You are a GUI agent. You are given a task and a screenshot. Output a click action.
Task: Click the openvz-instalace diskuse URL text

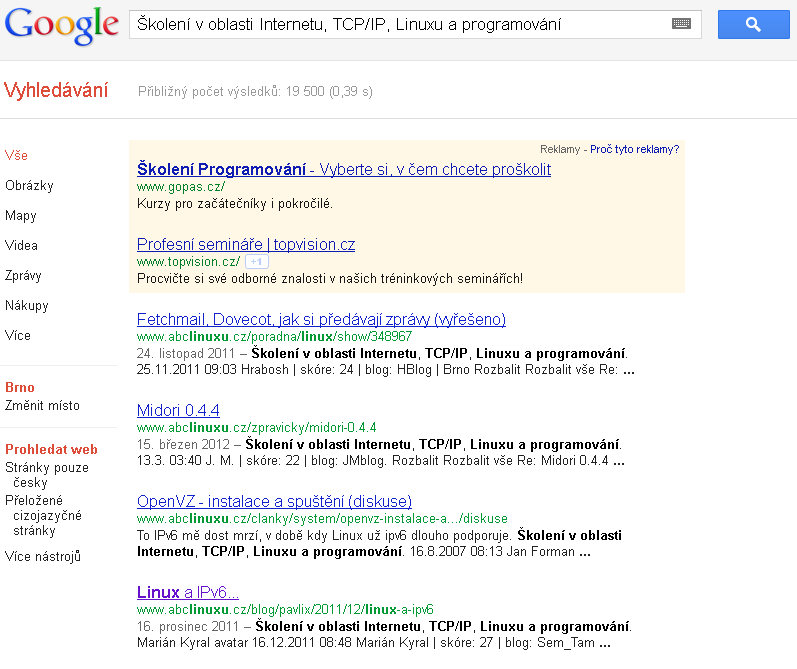322,519
